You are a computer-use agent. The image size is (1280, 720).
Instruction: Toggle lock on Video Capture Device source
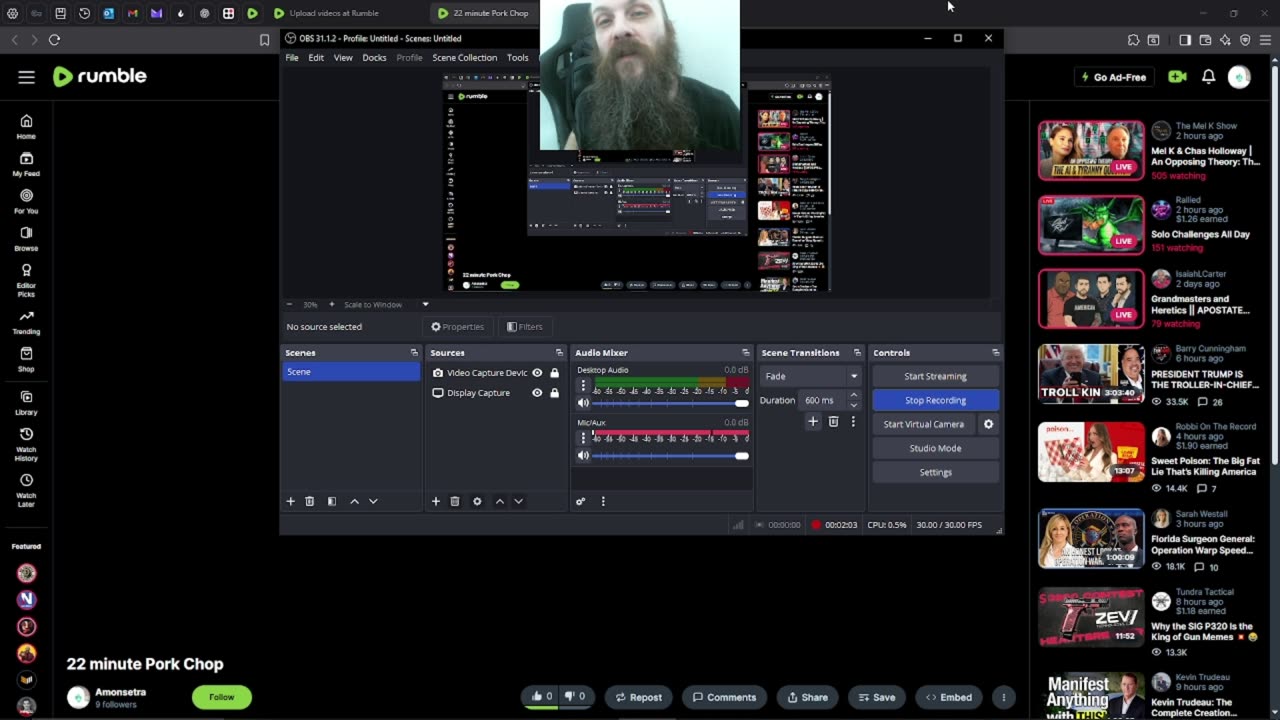point(554,373)
